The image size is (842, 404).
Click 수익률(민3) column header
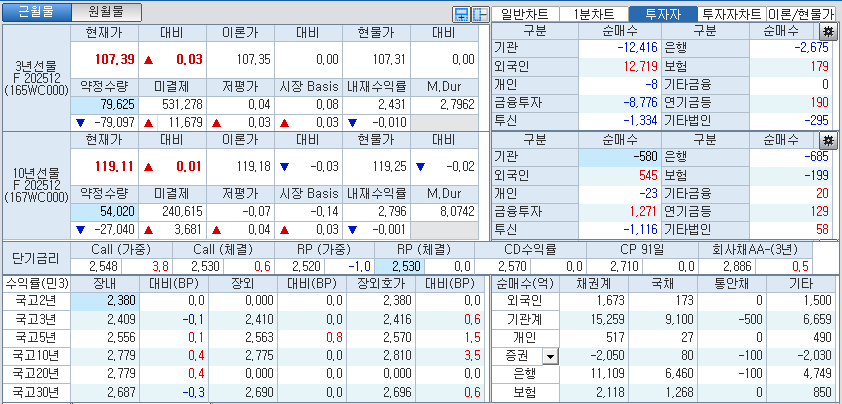(x=36, y=284)
